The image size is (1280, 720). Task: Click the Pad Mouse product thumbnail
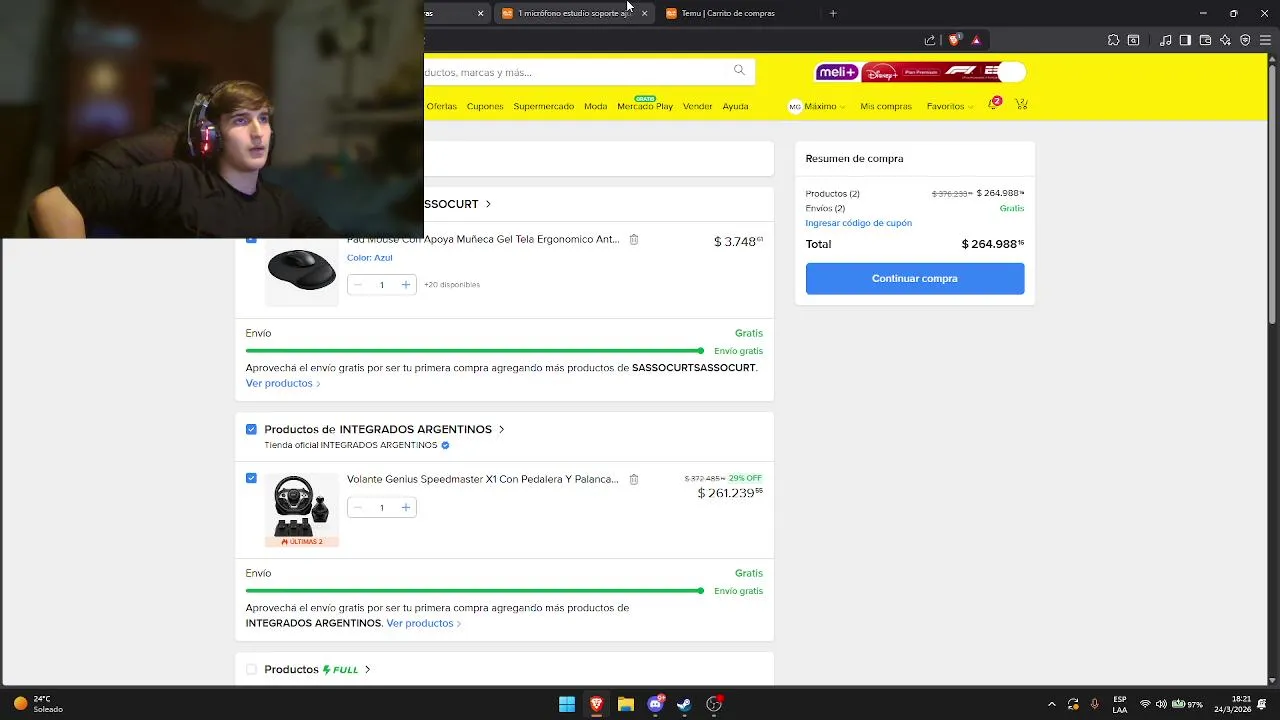(302, 273)
